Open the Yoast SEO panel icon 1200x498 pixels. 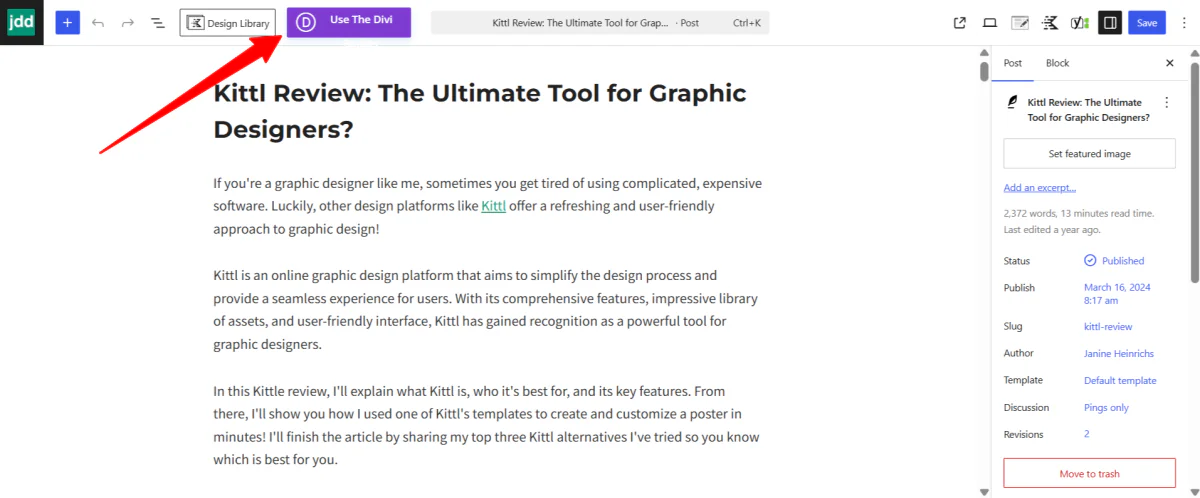pyautogui.click(x=1079, y=23)
